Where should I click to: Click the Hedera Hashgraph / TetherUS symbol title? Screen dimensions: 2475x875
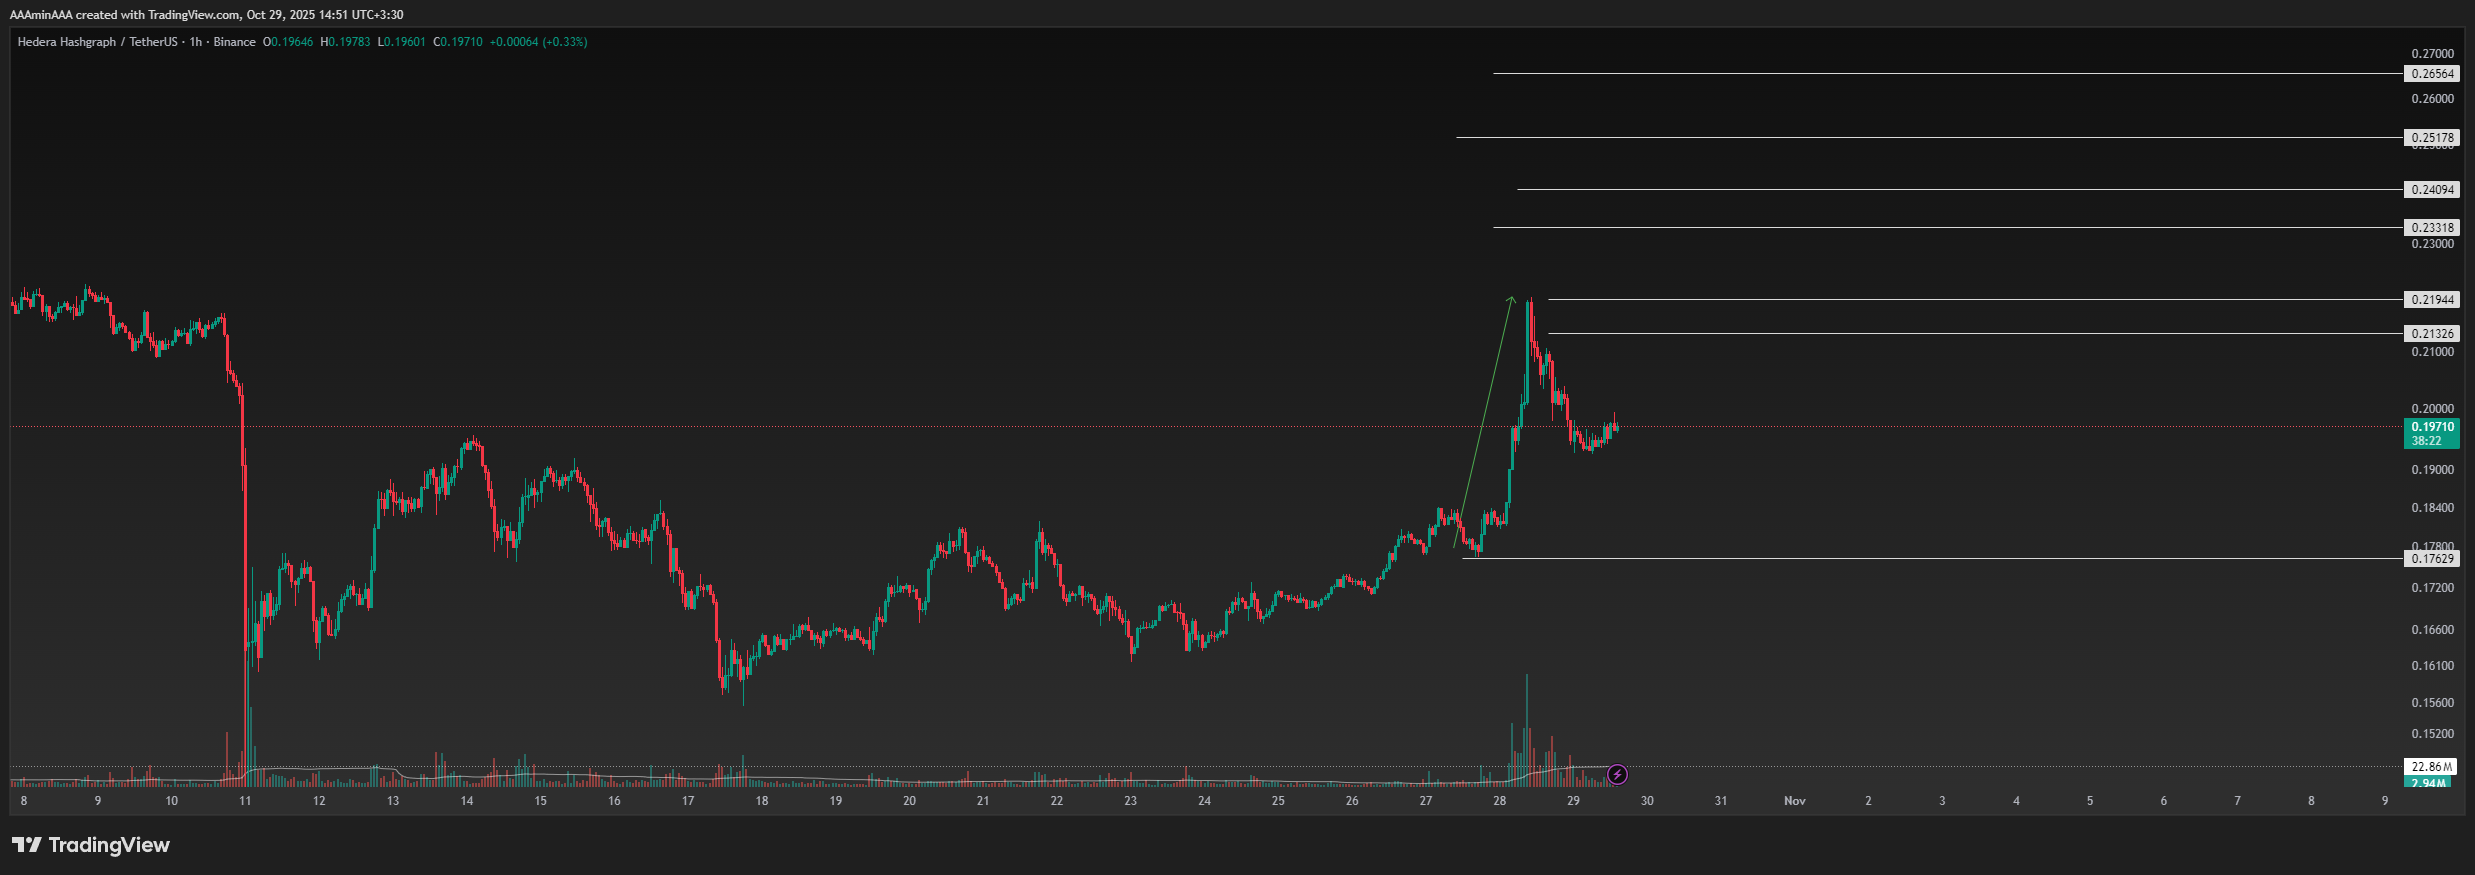coord(97,42)
